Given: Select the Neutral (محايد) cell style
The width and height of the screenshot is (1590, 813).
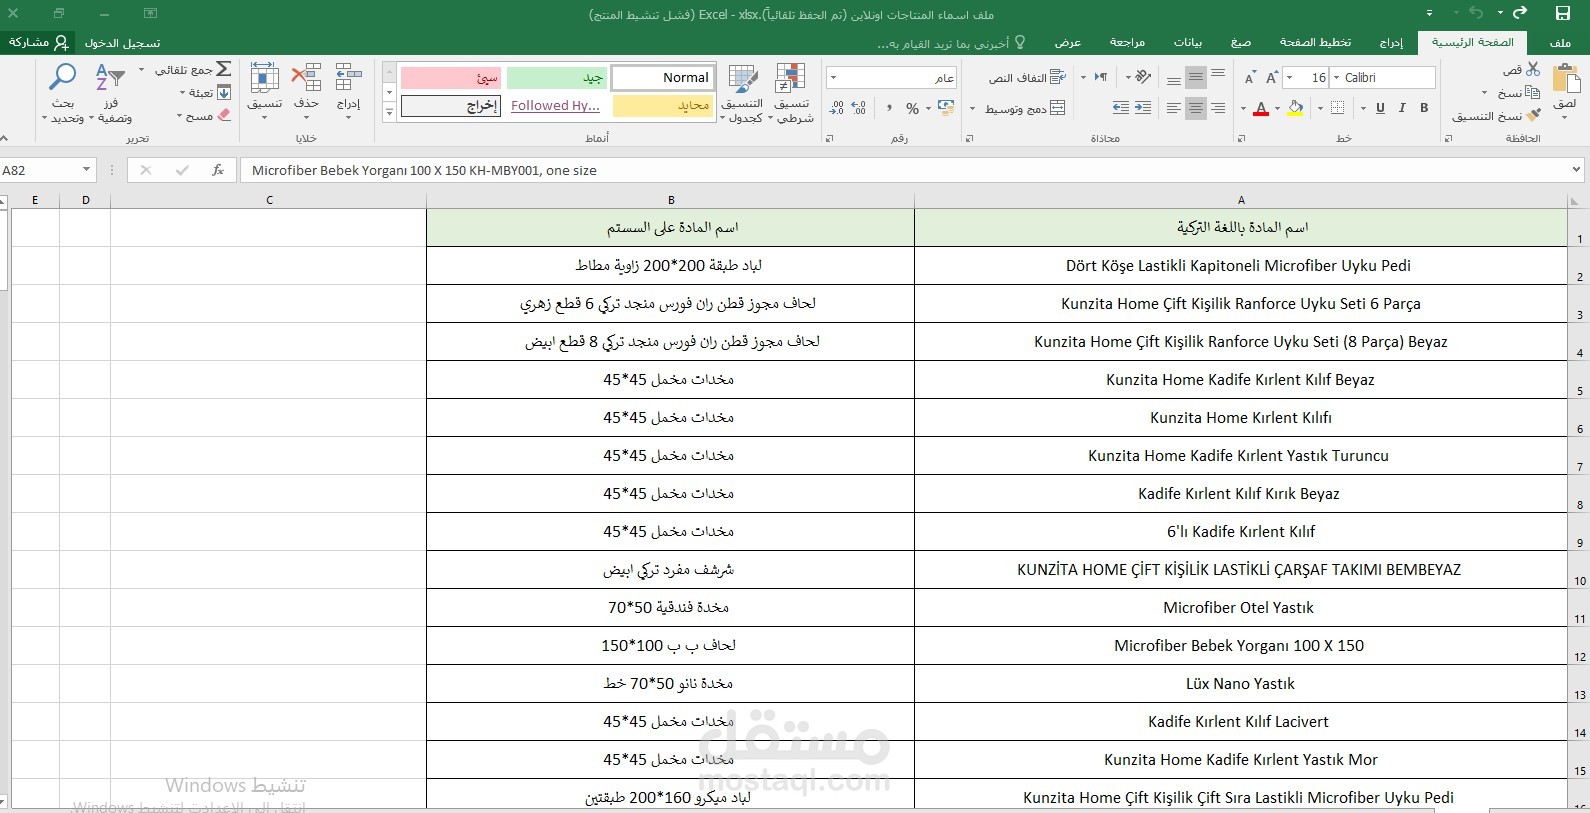Looking at the screenshot, I should coord(661,106).
